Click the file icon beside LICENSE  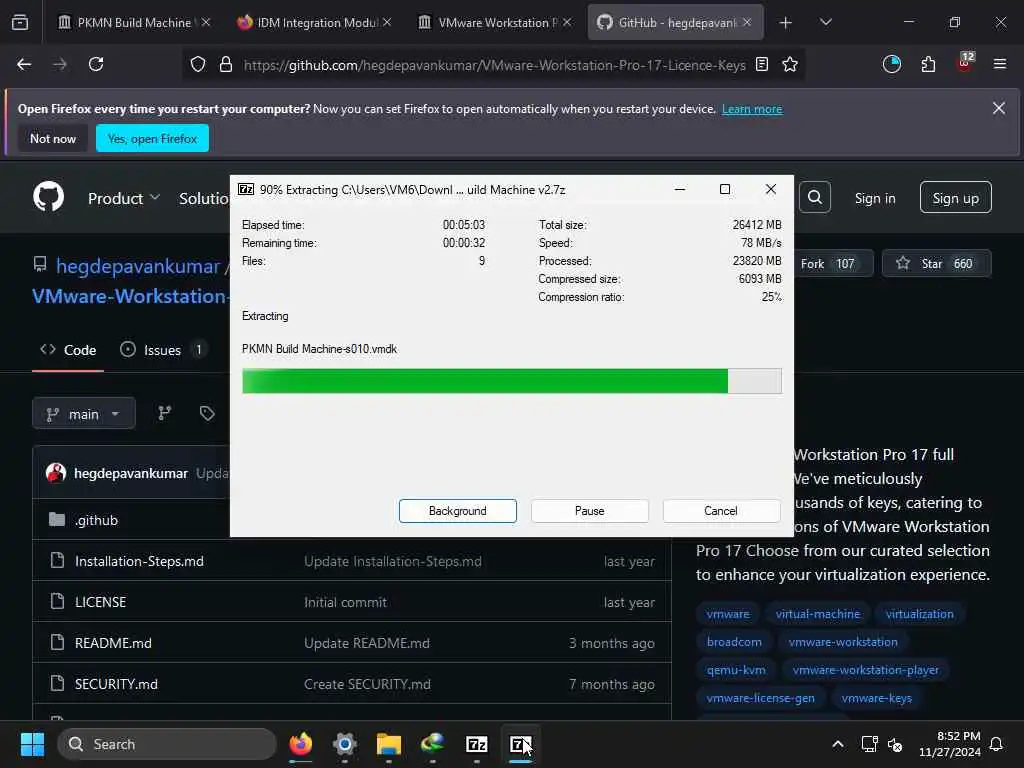click(x=57, y=601)
